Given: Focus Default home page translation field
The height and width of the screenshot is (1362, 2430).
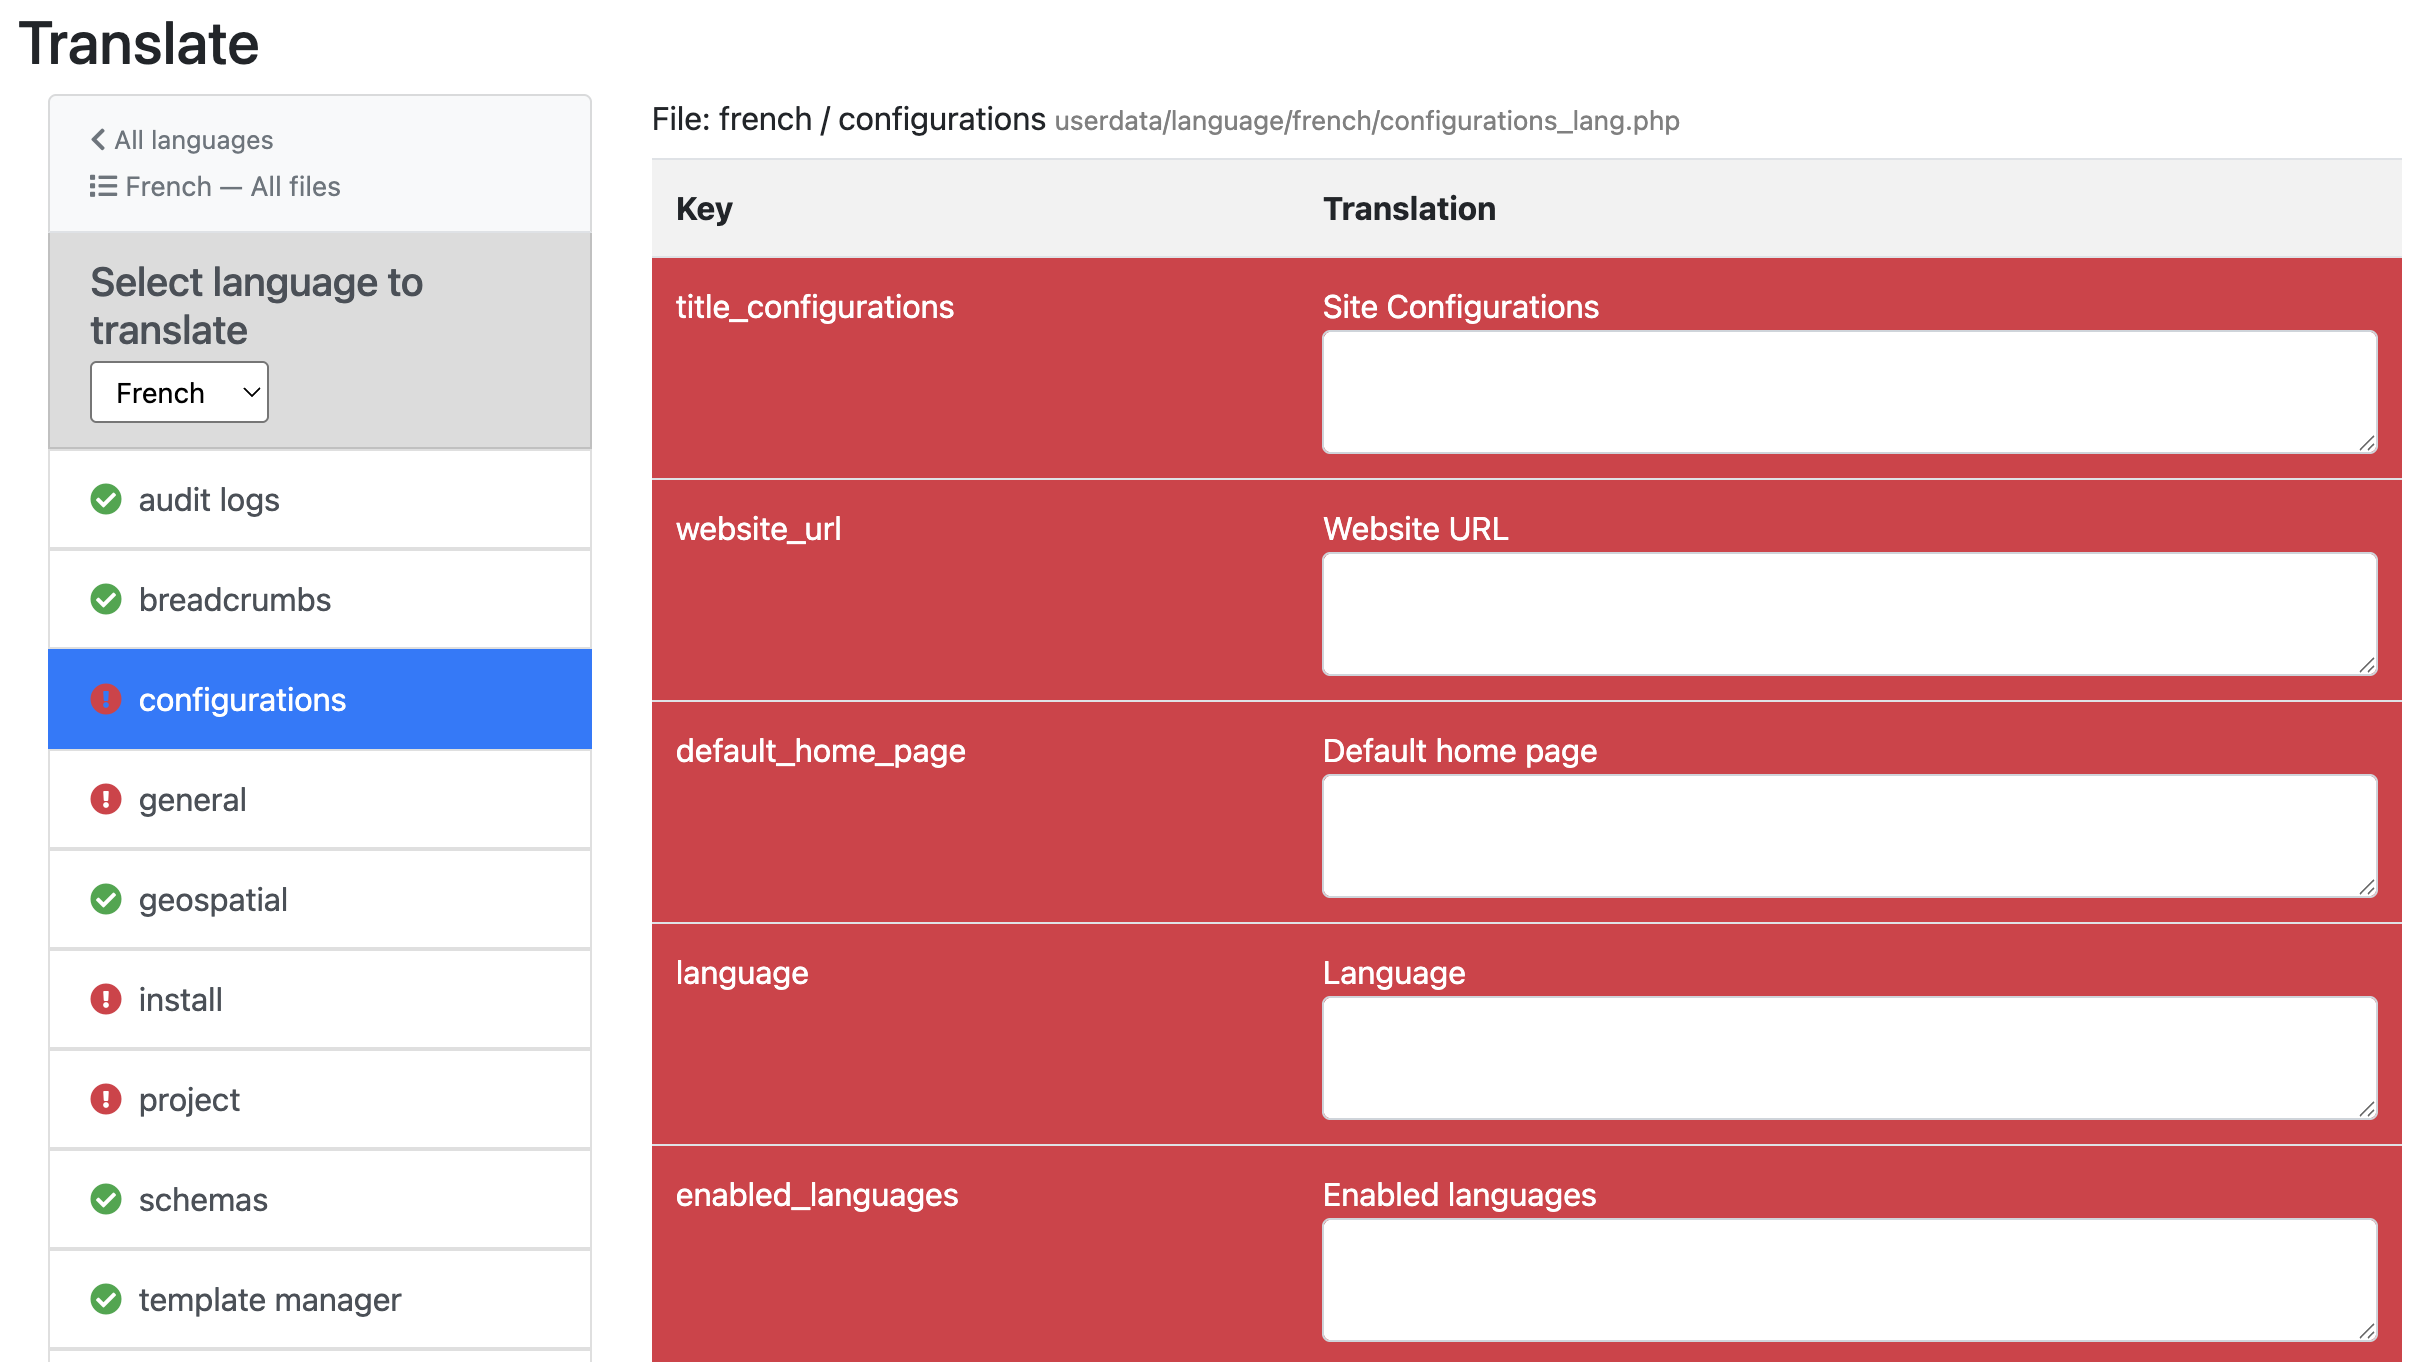Looking at the screenshot, I should [x=1848, y=836].
